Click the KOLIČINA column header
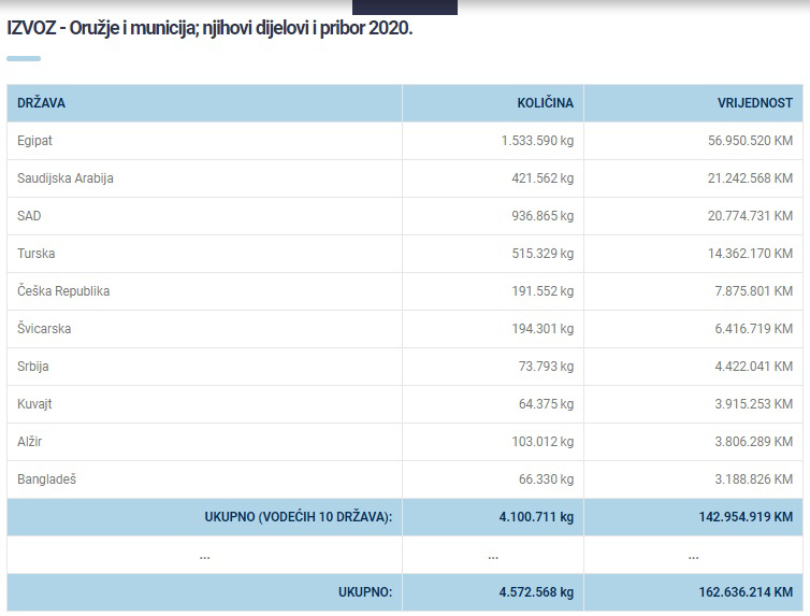The height and width of the screenshot is (616, 810). click(493, 103)
